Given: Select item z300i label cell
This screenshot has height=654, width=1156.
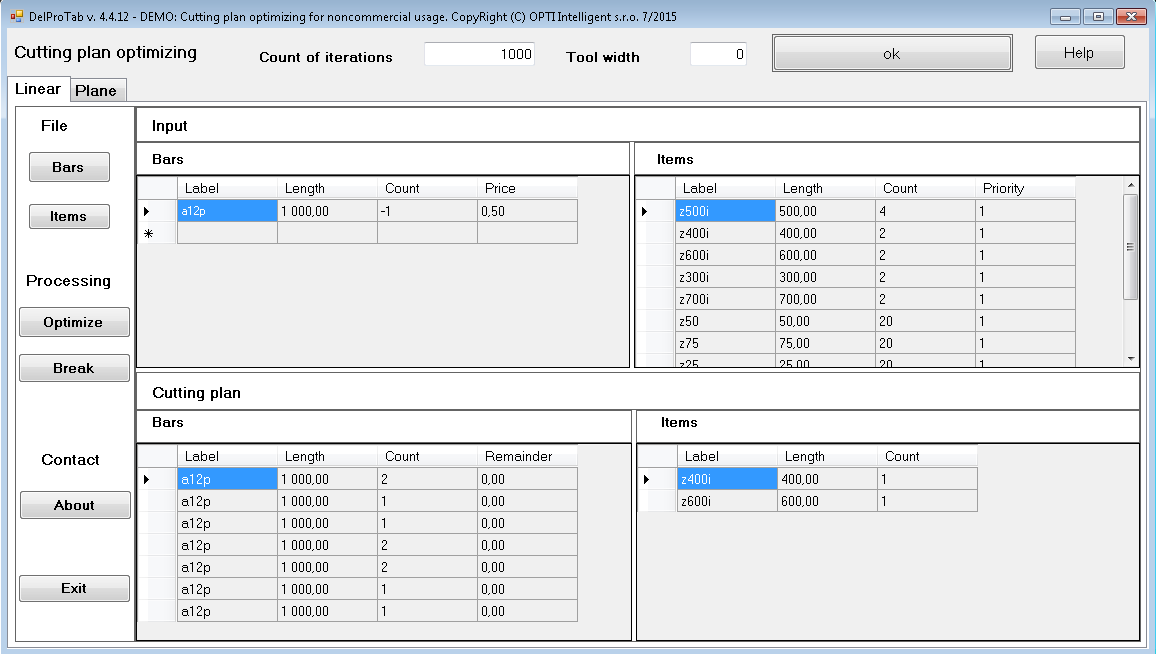Looking at the screenshot, I should click(x=725, y=277).
